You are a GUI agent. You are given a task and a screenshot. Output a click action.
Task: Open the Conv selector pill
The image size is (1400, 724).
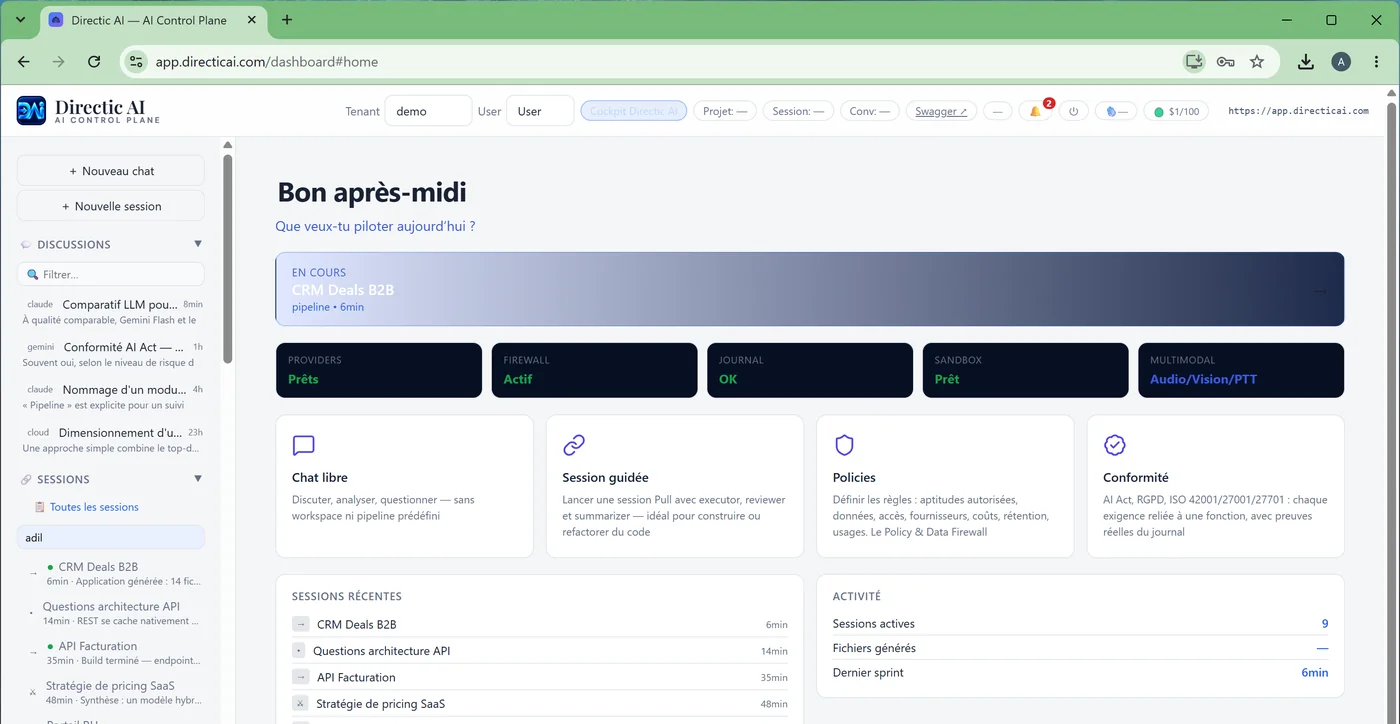(870, 111)
